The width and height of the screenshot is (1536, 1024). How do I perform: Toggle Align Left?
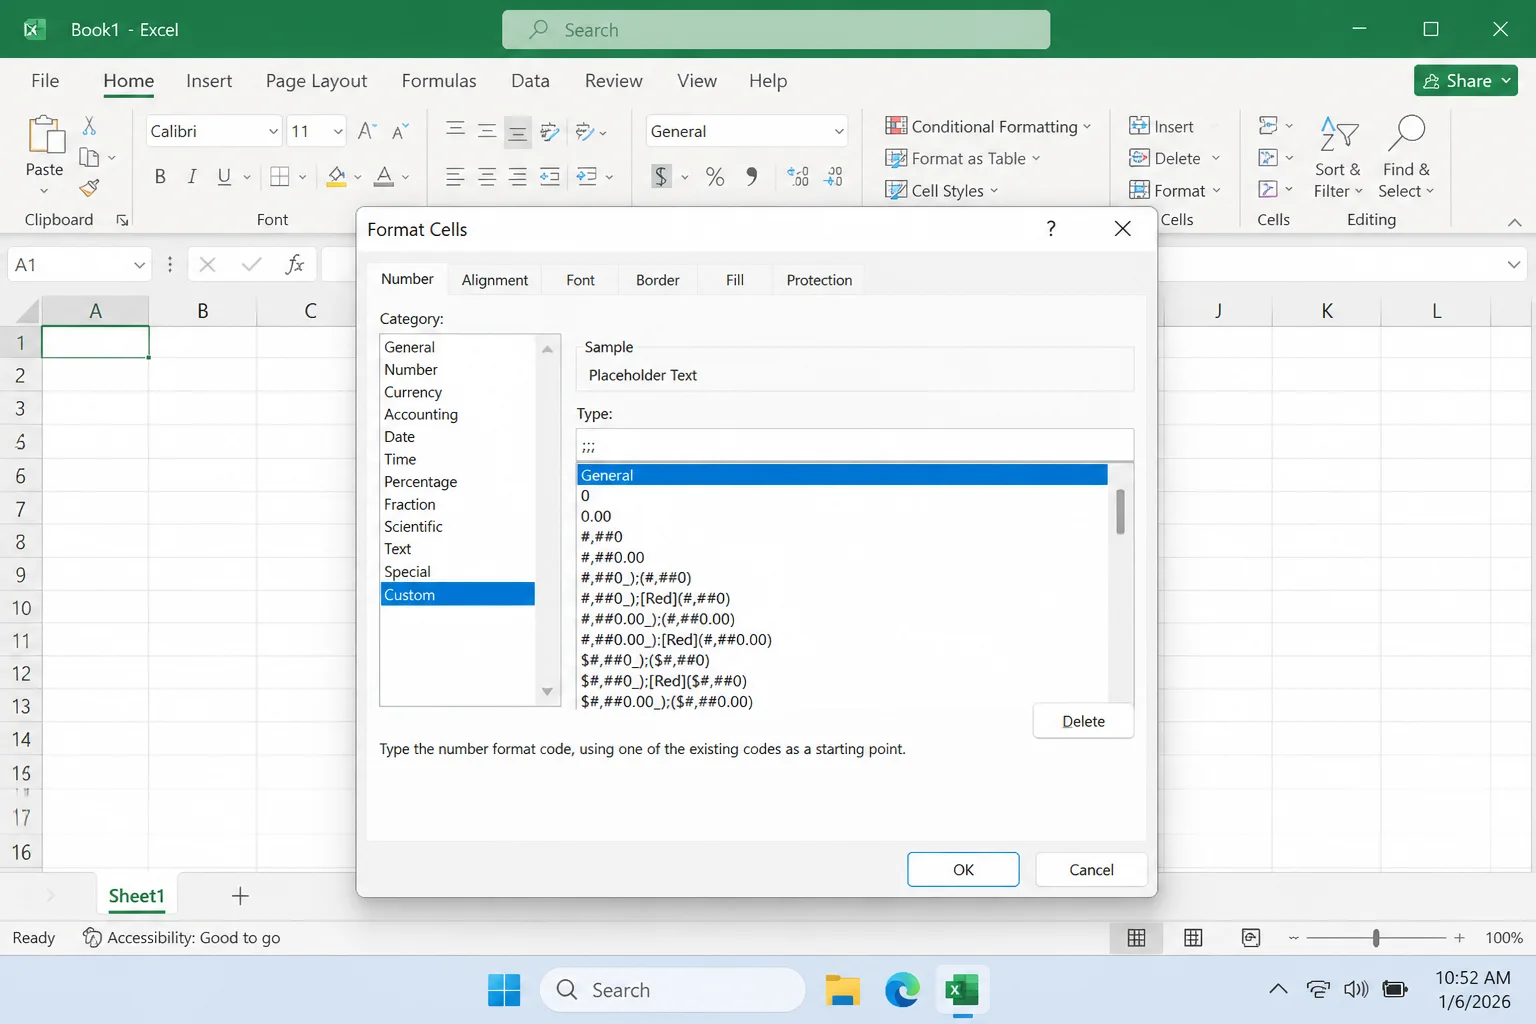[x=455, y=177]
